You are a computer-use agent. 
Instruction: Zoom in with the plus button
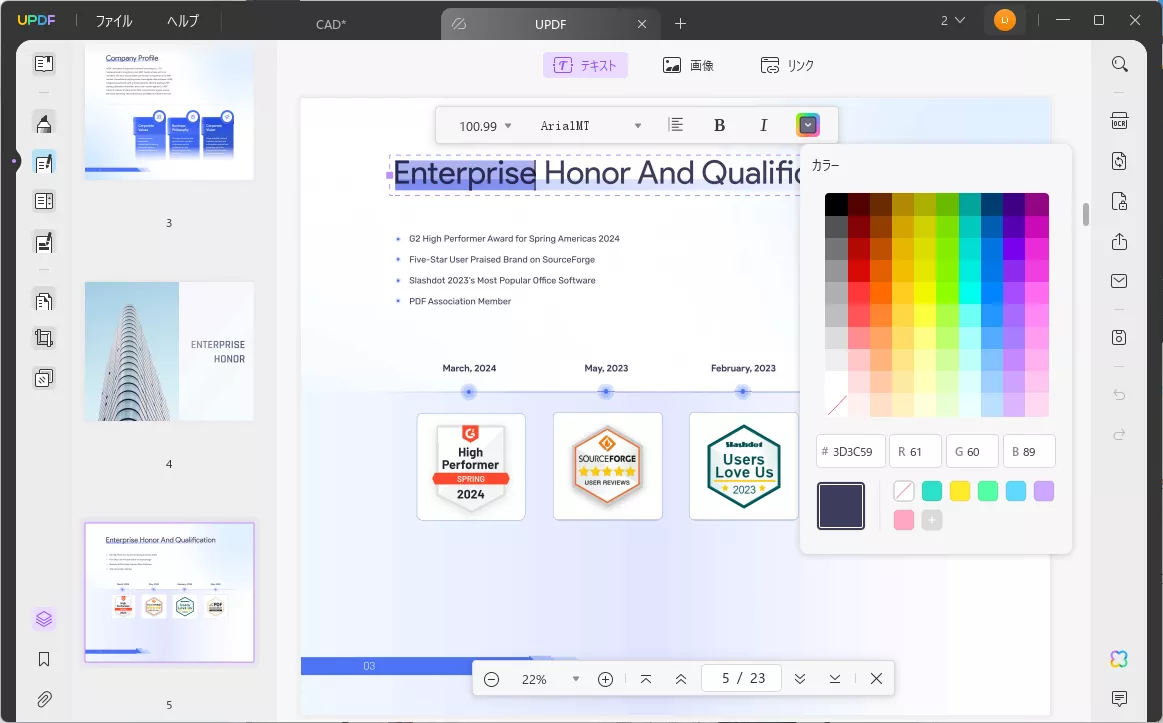(605, 679)
